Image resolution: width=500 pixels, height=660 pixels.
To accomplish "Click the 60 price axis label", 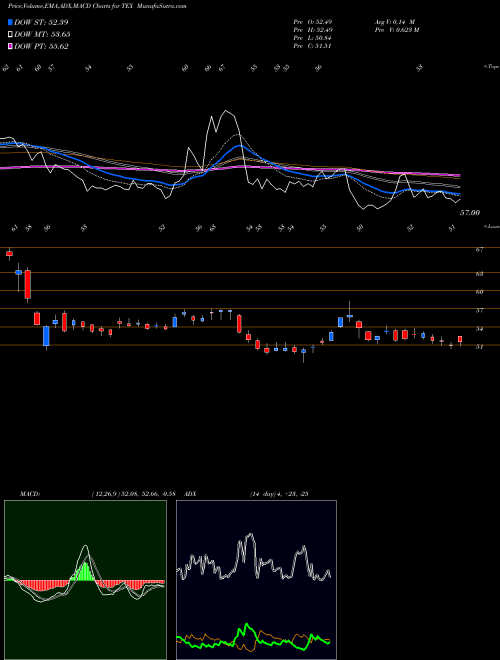I will coord(479,292).
